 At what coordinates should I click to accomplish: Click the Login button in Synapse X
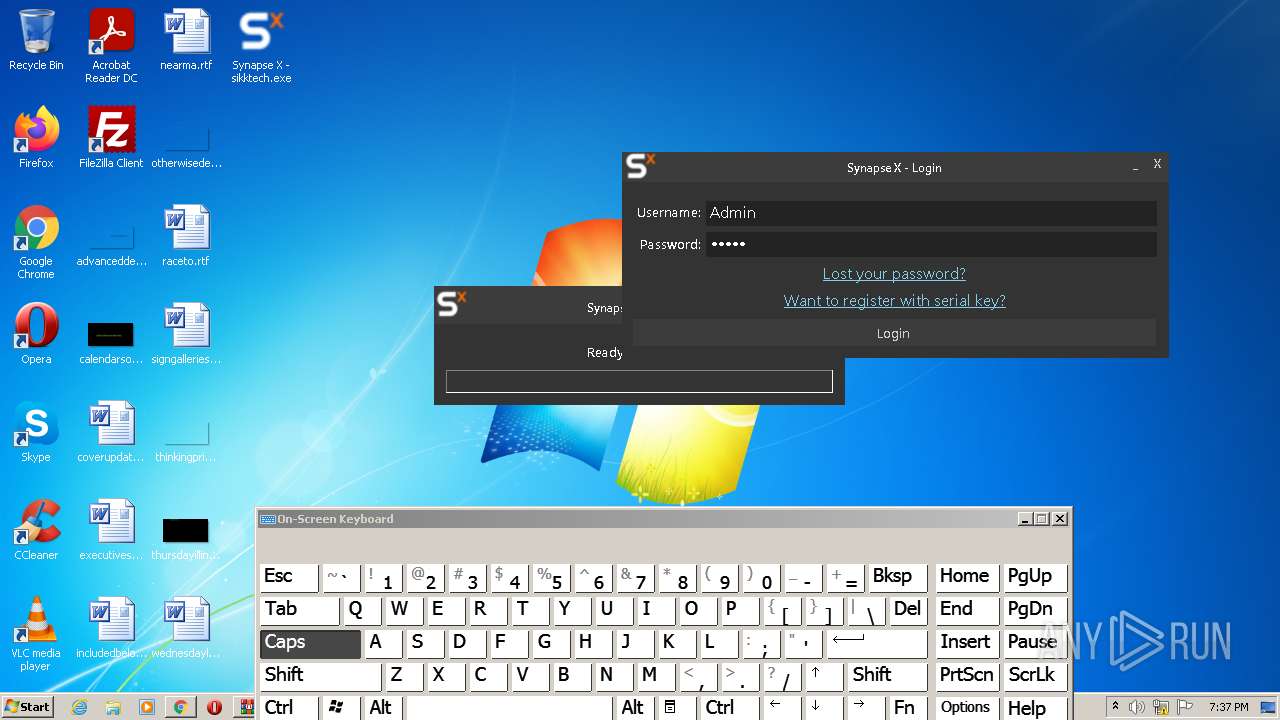point(893,334)
